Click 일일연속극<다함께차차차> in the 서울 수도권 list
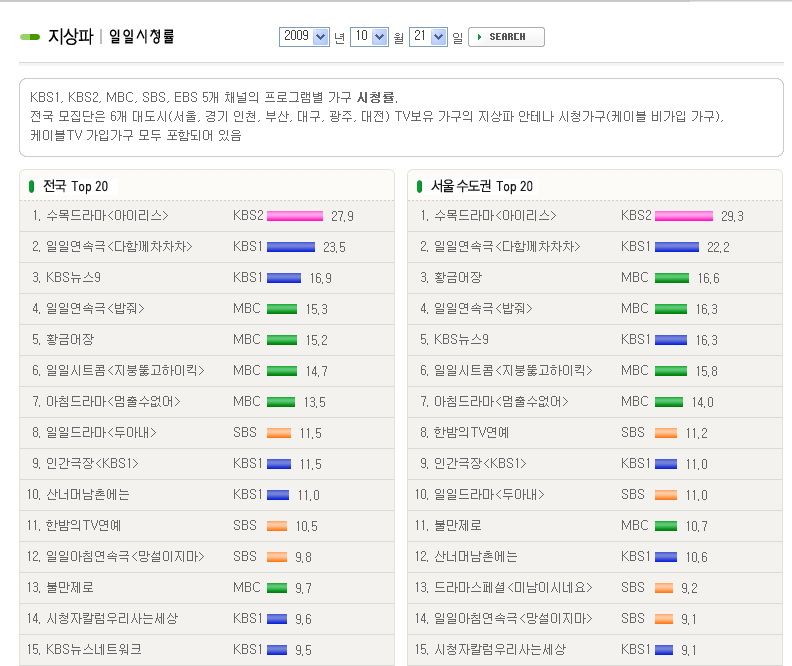The image size is (792, 666). coord(507,246)
